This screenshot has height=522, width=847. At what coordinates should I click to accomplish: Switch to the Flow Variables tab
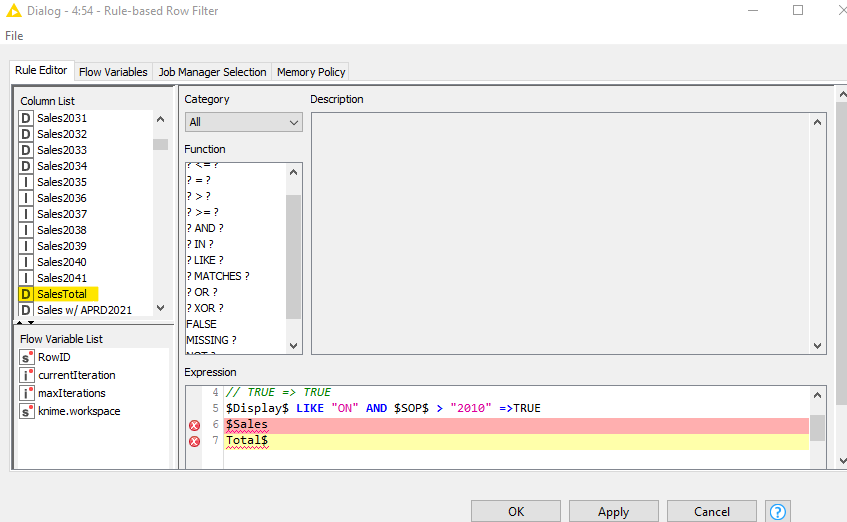[x=113, y=72]
